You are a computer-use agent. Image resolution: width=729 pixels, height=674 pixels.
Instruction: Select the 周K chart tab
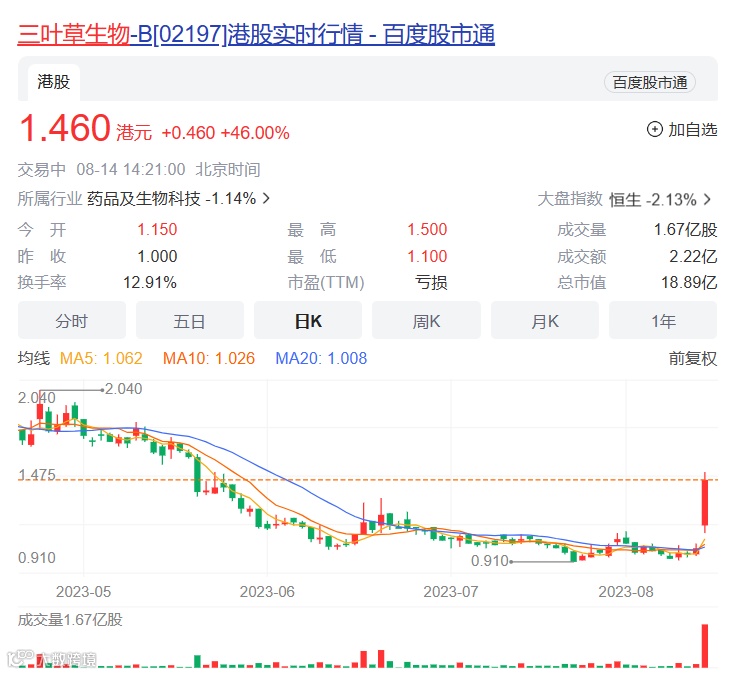coord(426,321)
